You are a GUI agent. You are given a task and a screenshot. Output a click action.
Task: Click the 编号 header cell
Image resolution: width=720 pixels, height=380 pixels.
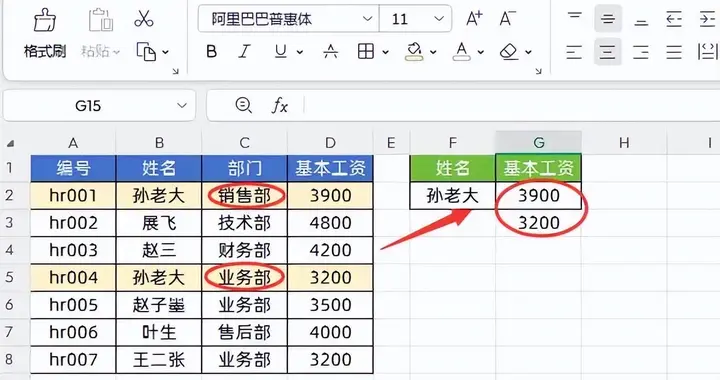(73, 168)
